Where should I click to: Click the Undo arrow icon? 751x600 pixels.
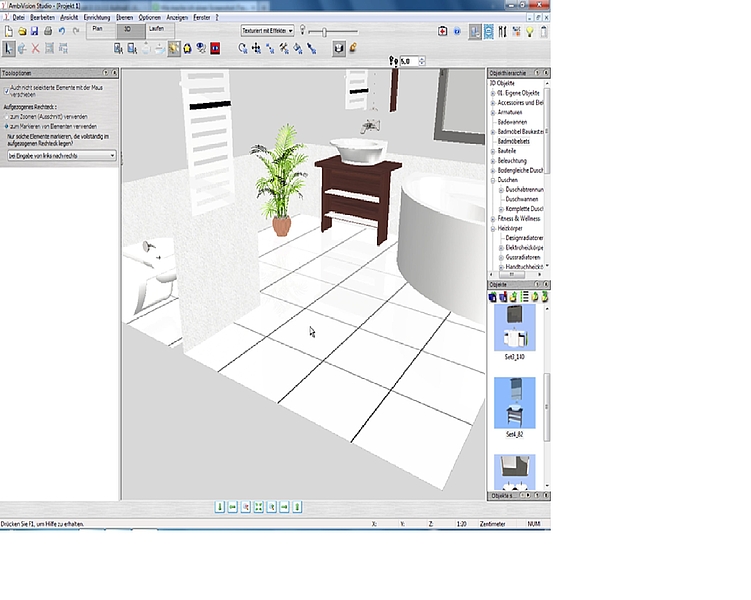pyautogui.click(x=62, y=31)
